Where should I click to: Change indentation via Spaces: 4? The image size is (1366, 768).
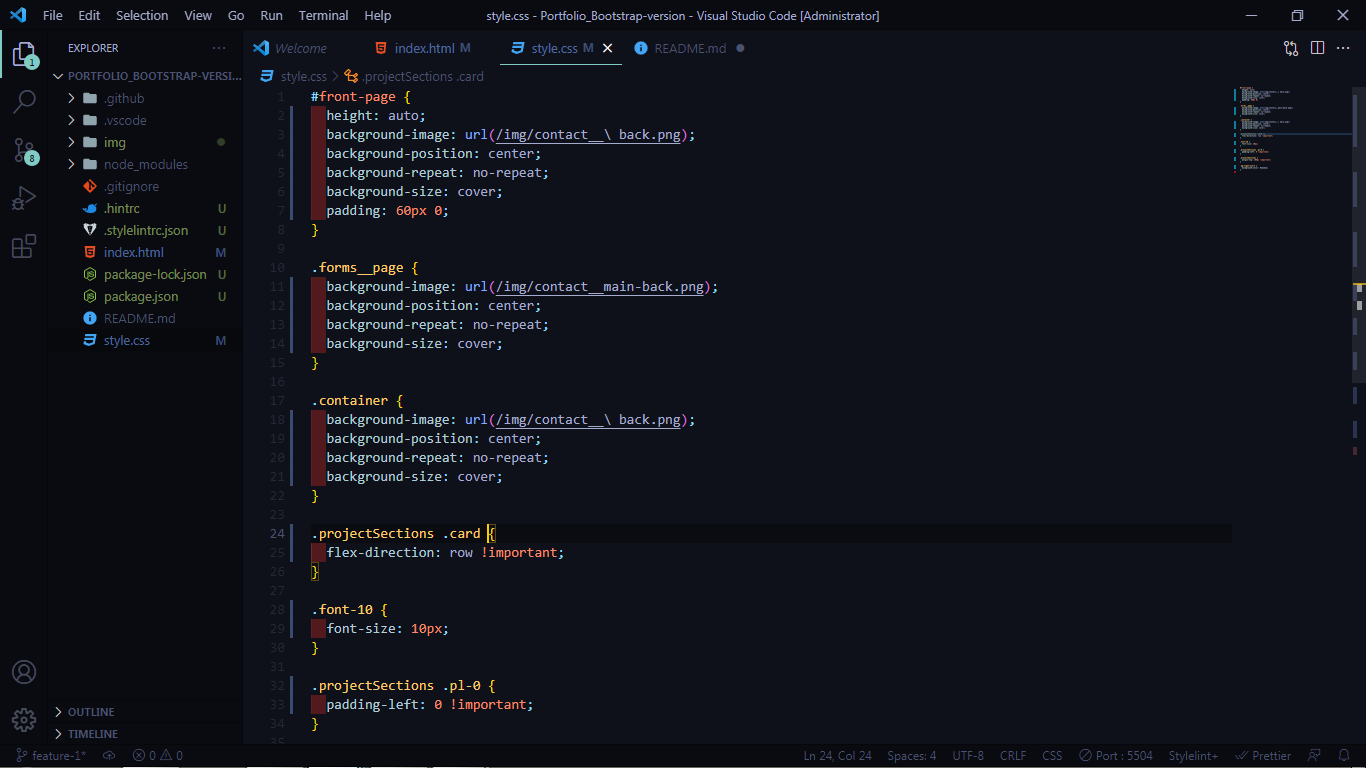912,756
